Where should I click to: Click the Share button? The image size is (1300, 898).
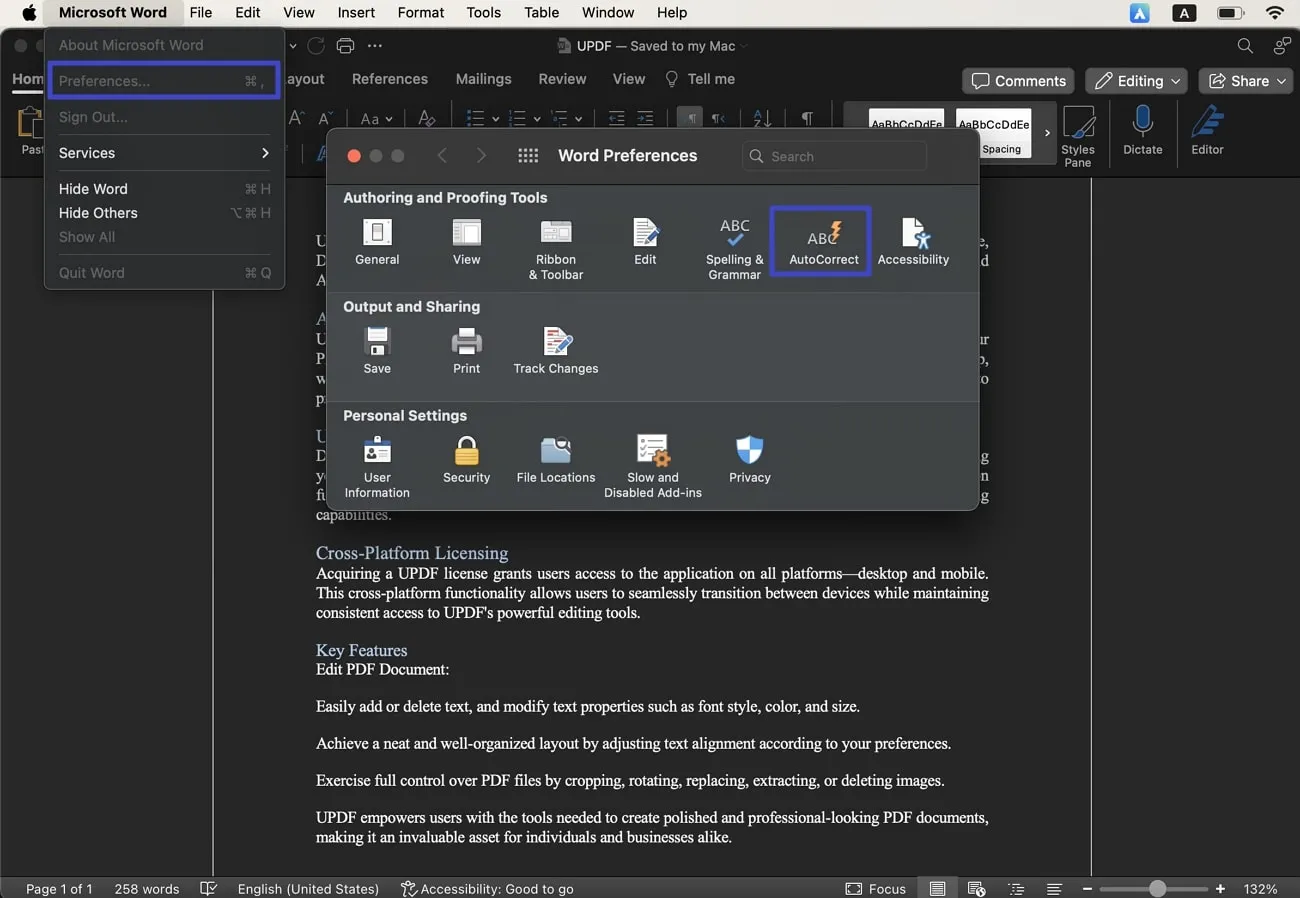tap(1245, 81)
